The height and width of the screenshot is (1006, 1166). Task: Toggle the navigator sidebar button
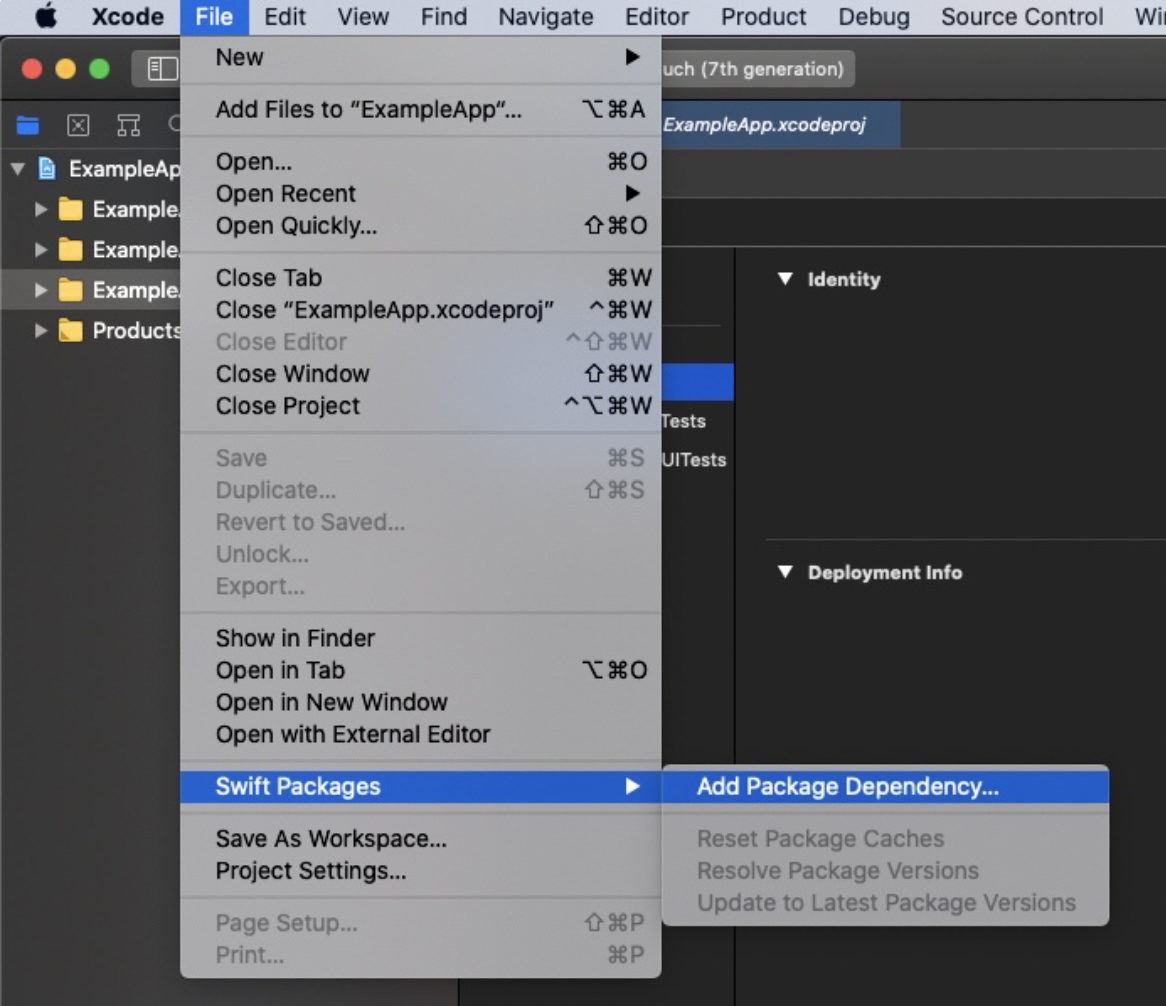pos(161,68)
